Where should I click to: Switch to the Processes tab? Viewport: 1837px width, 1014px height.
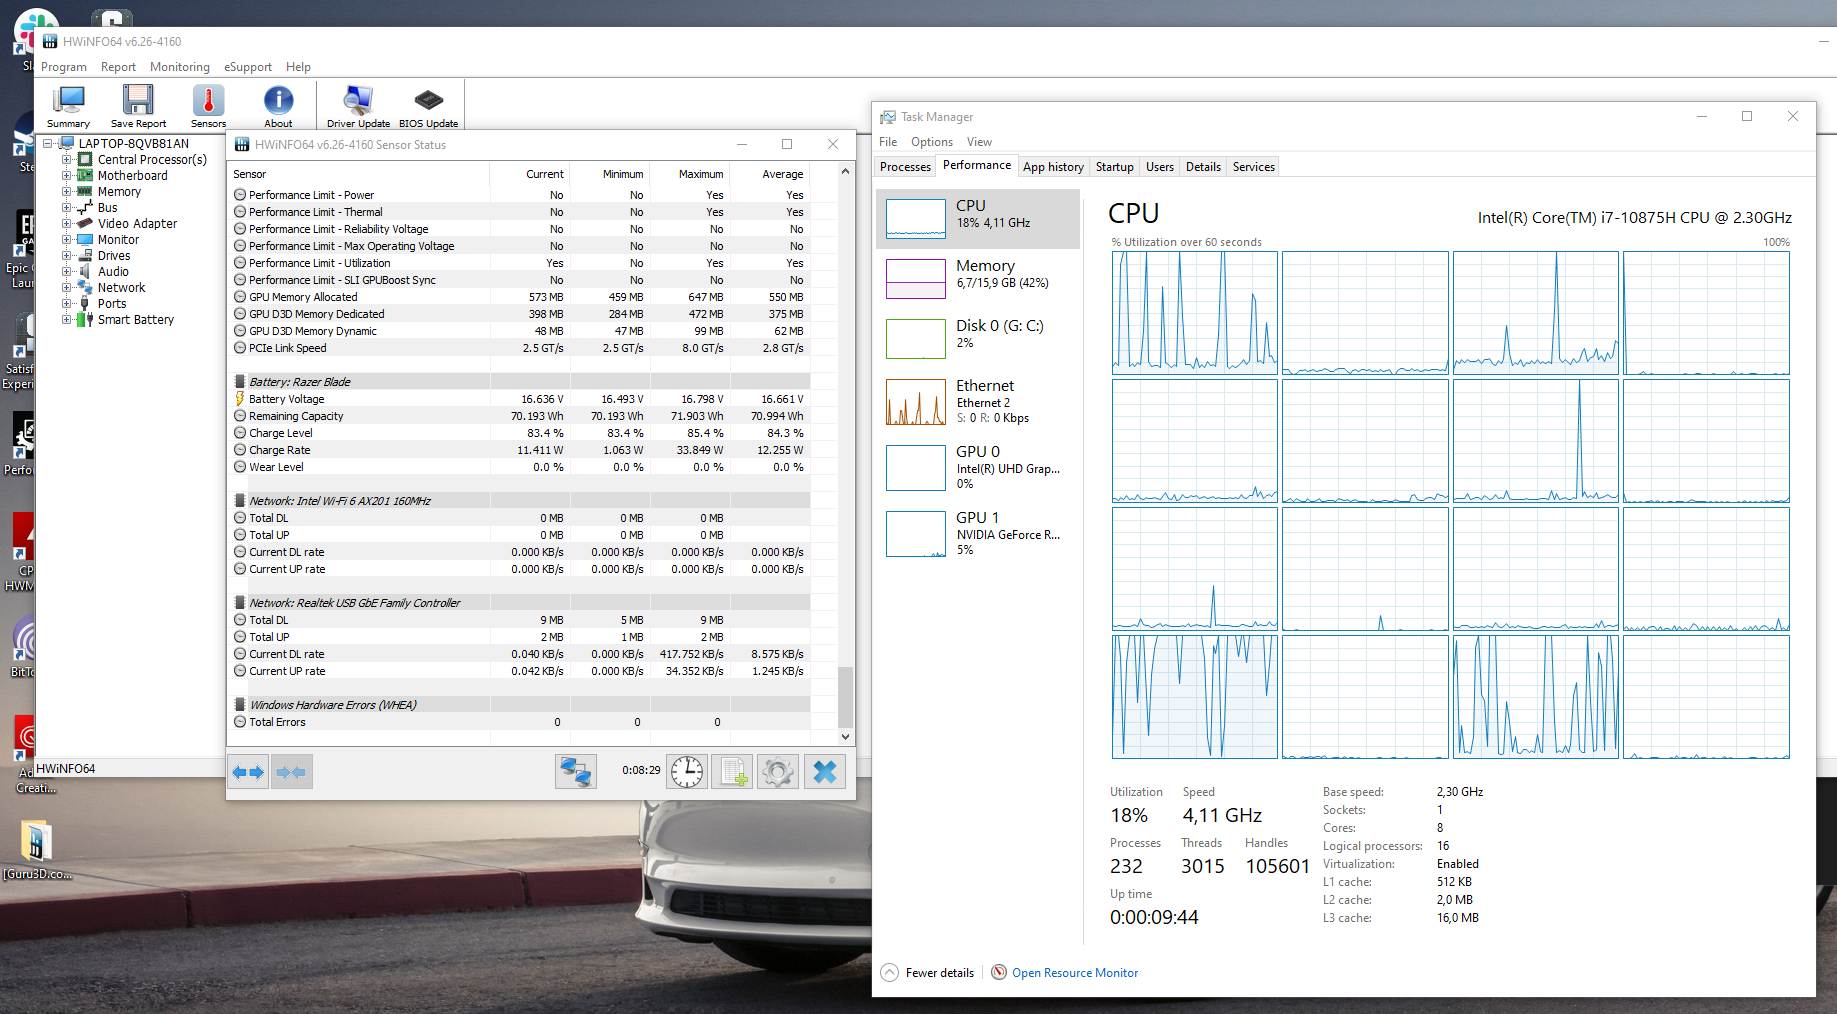tap(905, 167)
